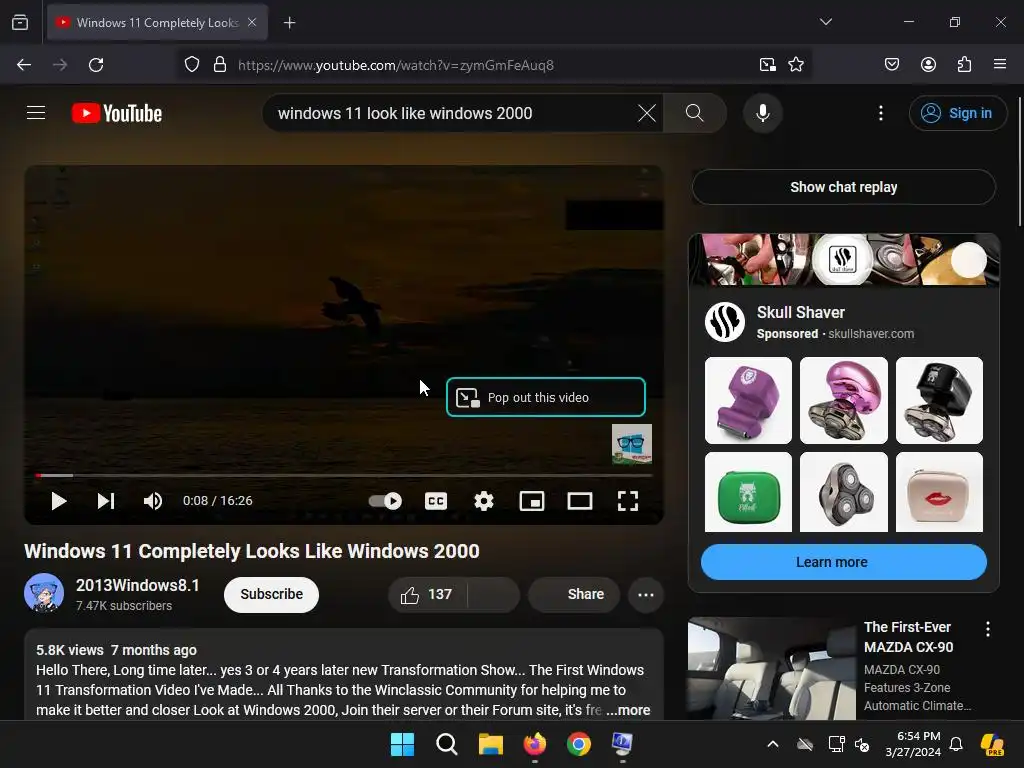Image resolution: width=1024 pixels, height=768 pixels.
Task: Turn on closed captions
Action: 436,501
